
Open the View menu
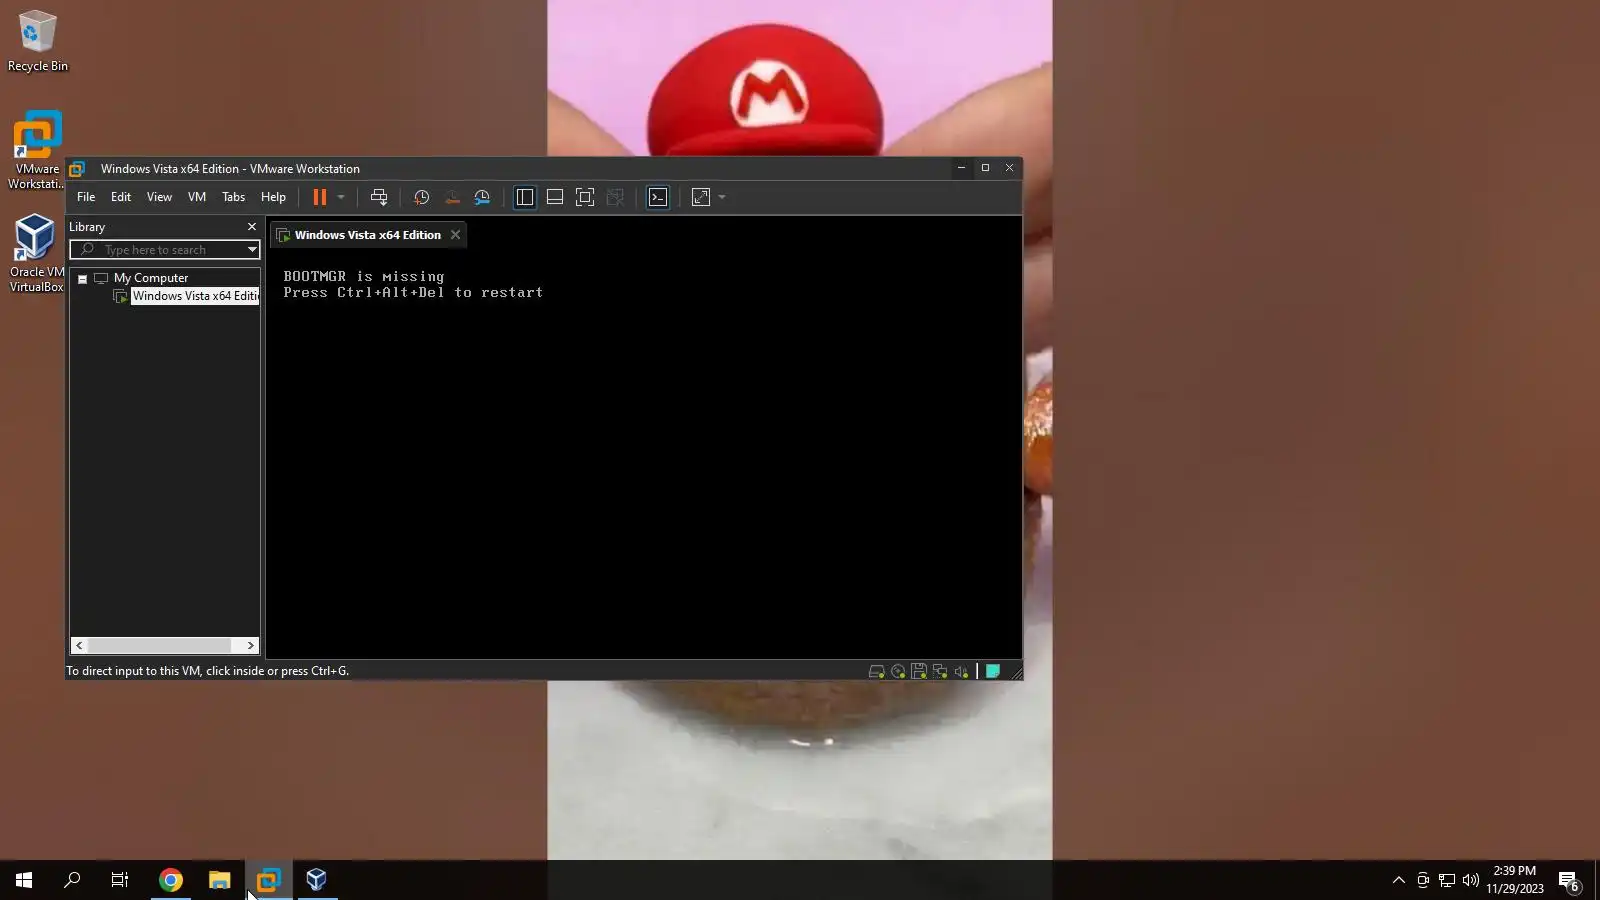(x=159, y=197)
